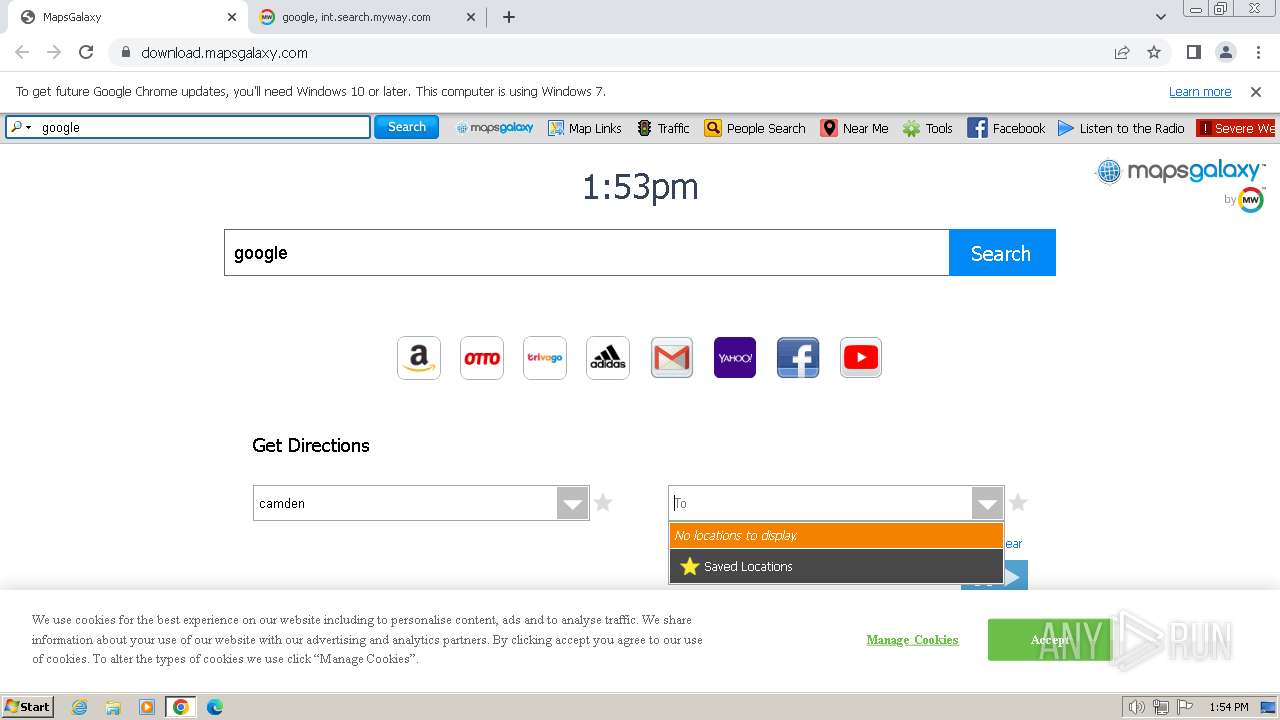Image resolution: width=1280 pixels, height=720 pixels.
Task: Expand the camden From location dropdown
Action: (x=573, y=503)
